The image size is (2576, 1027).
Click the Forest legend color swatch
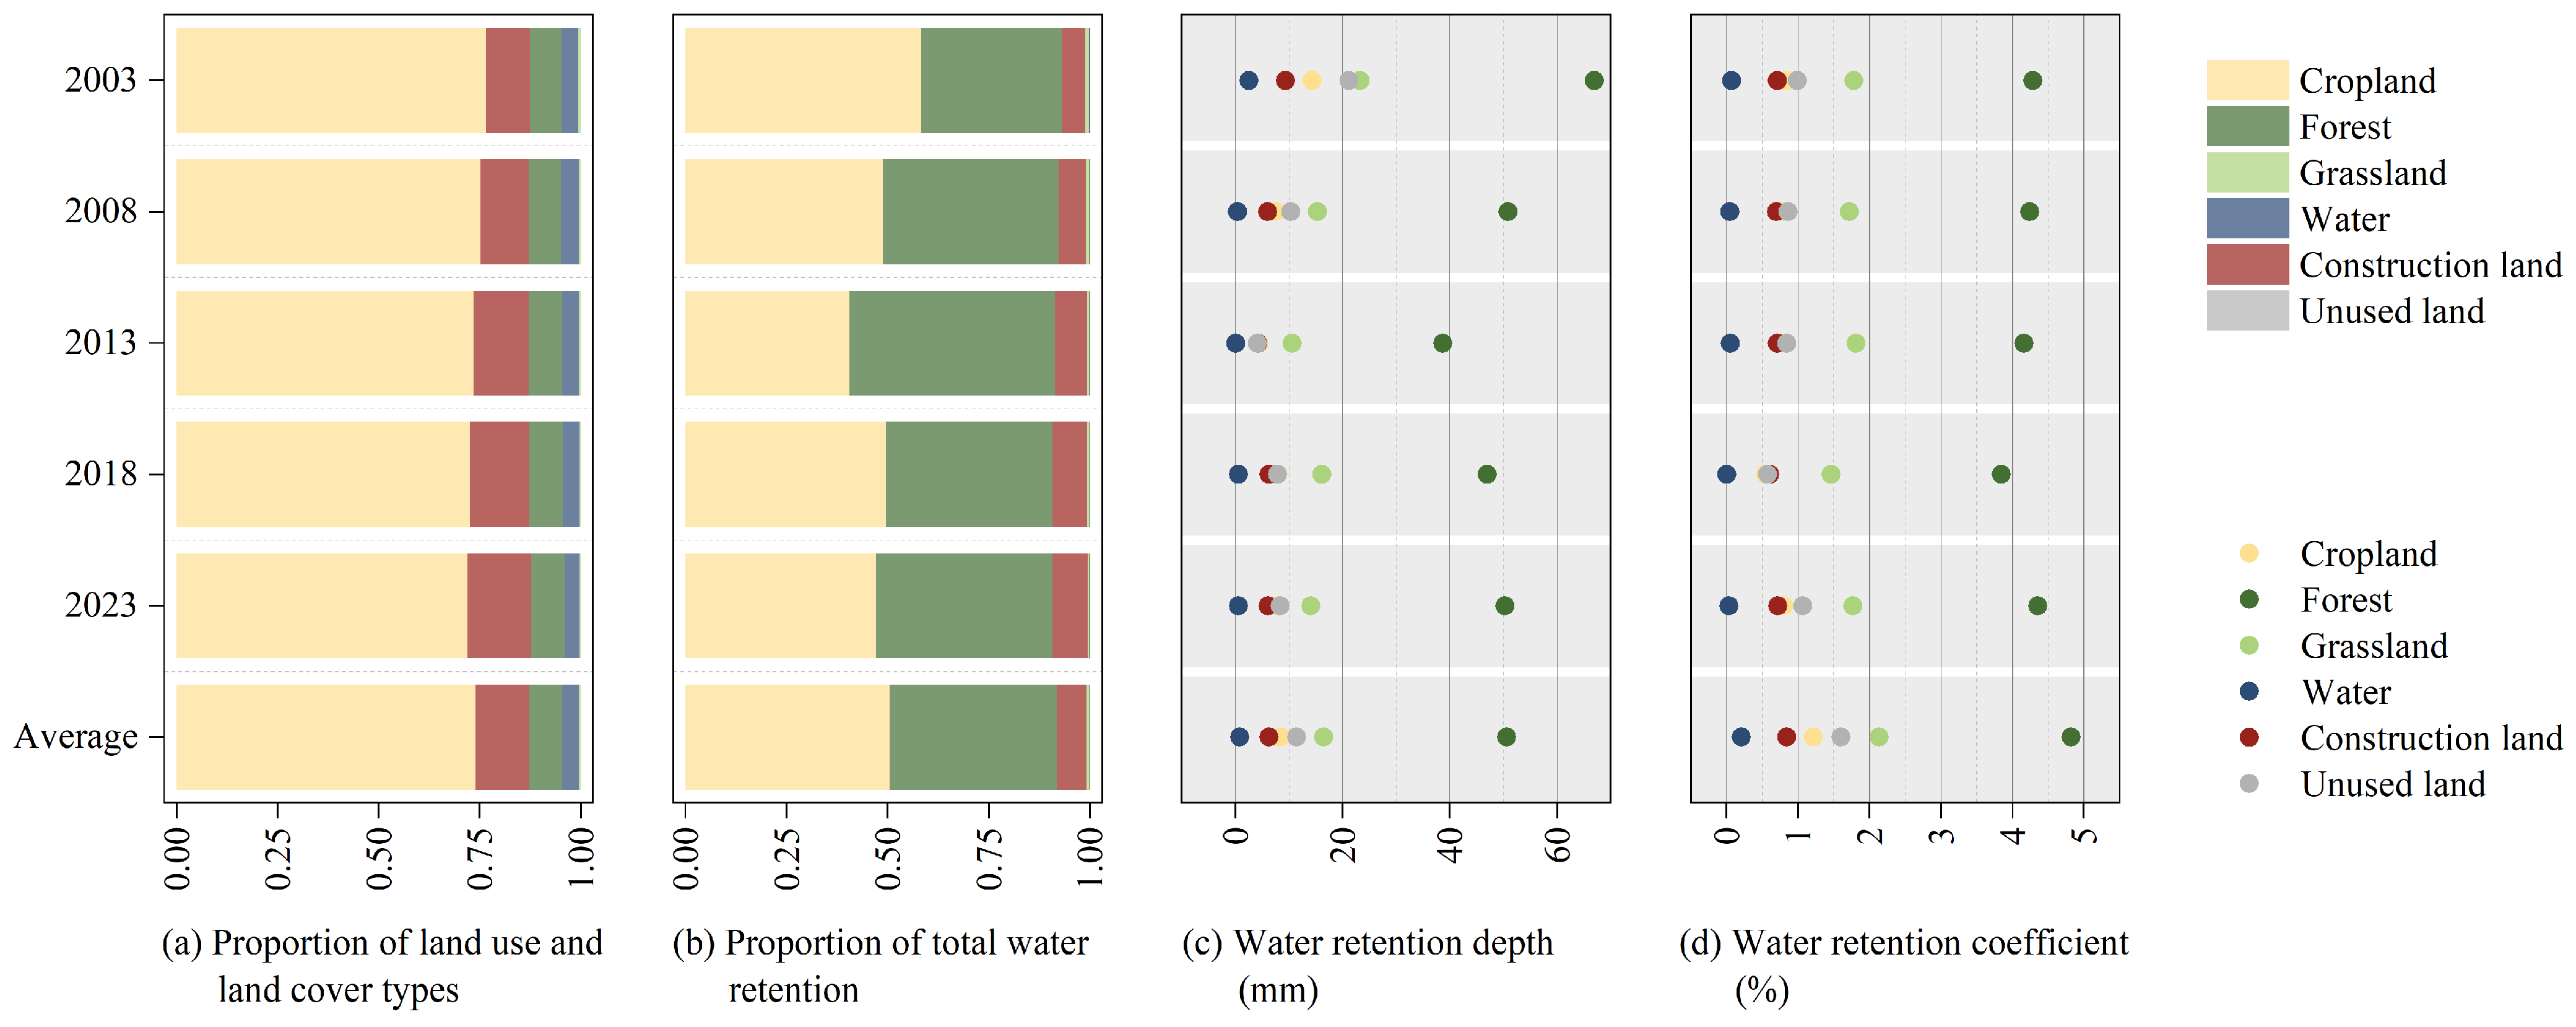[x=2247, y=126]
